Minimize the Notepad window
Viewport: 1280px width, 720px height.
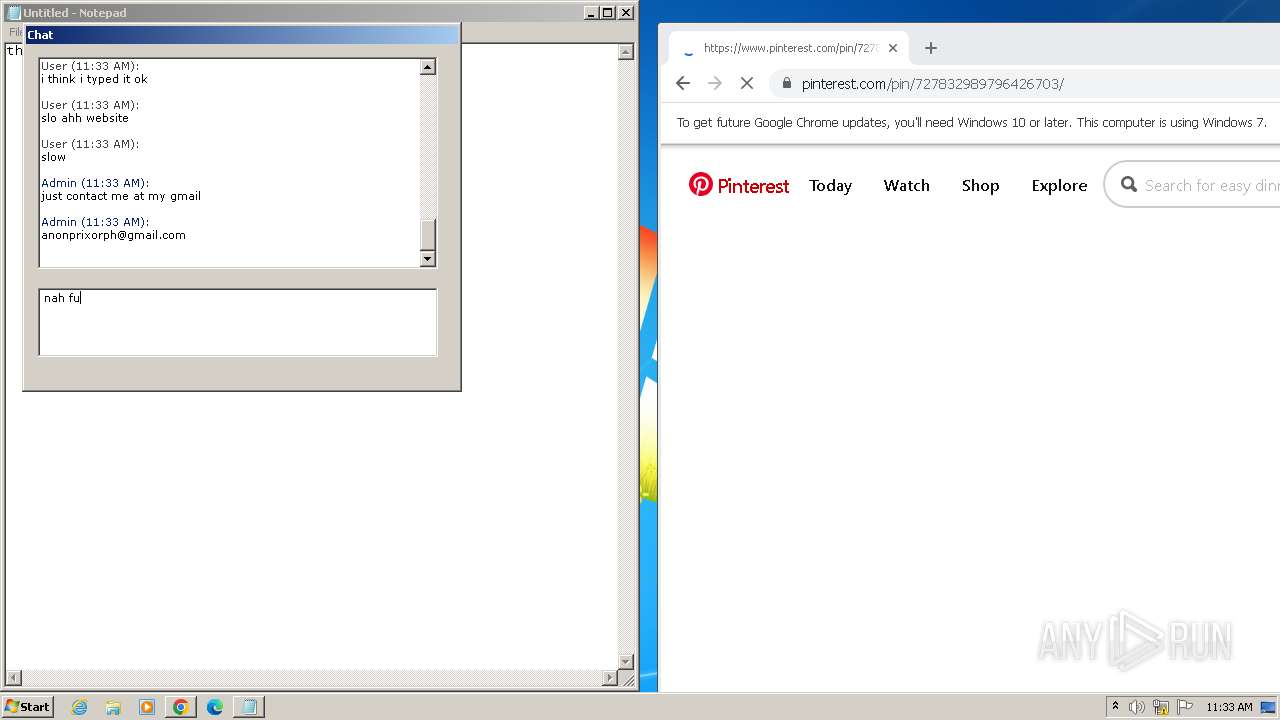pos(591,13)
